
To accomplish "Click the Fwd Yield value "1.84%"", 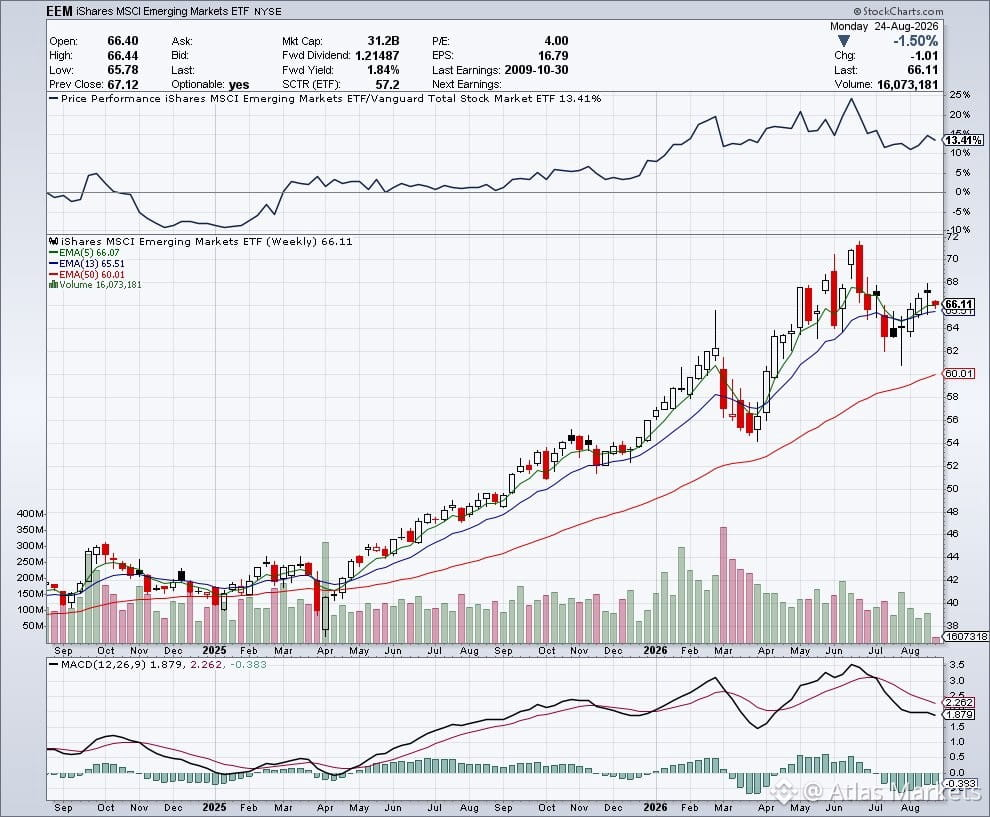I will click(x=383, y=70).
